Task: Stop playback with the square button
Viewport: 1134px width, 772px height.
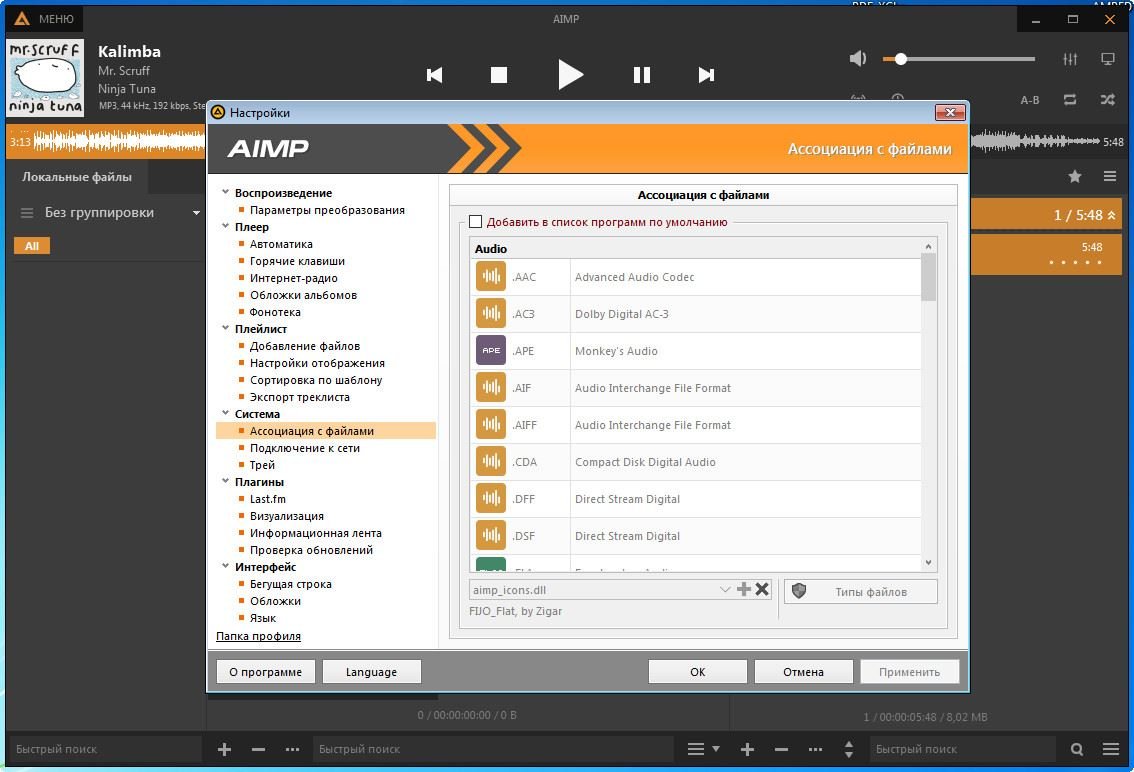Action: pos(499,75)
